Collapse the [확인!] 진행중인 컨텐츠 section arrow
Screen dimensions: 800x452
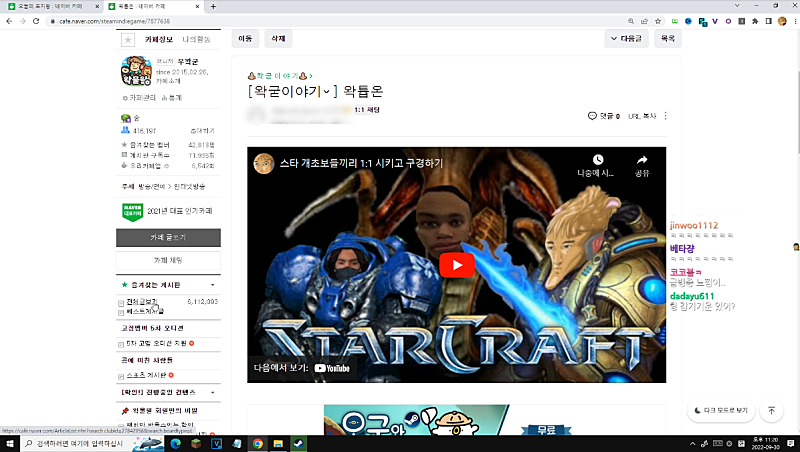pos(213,392)
